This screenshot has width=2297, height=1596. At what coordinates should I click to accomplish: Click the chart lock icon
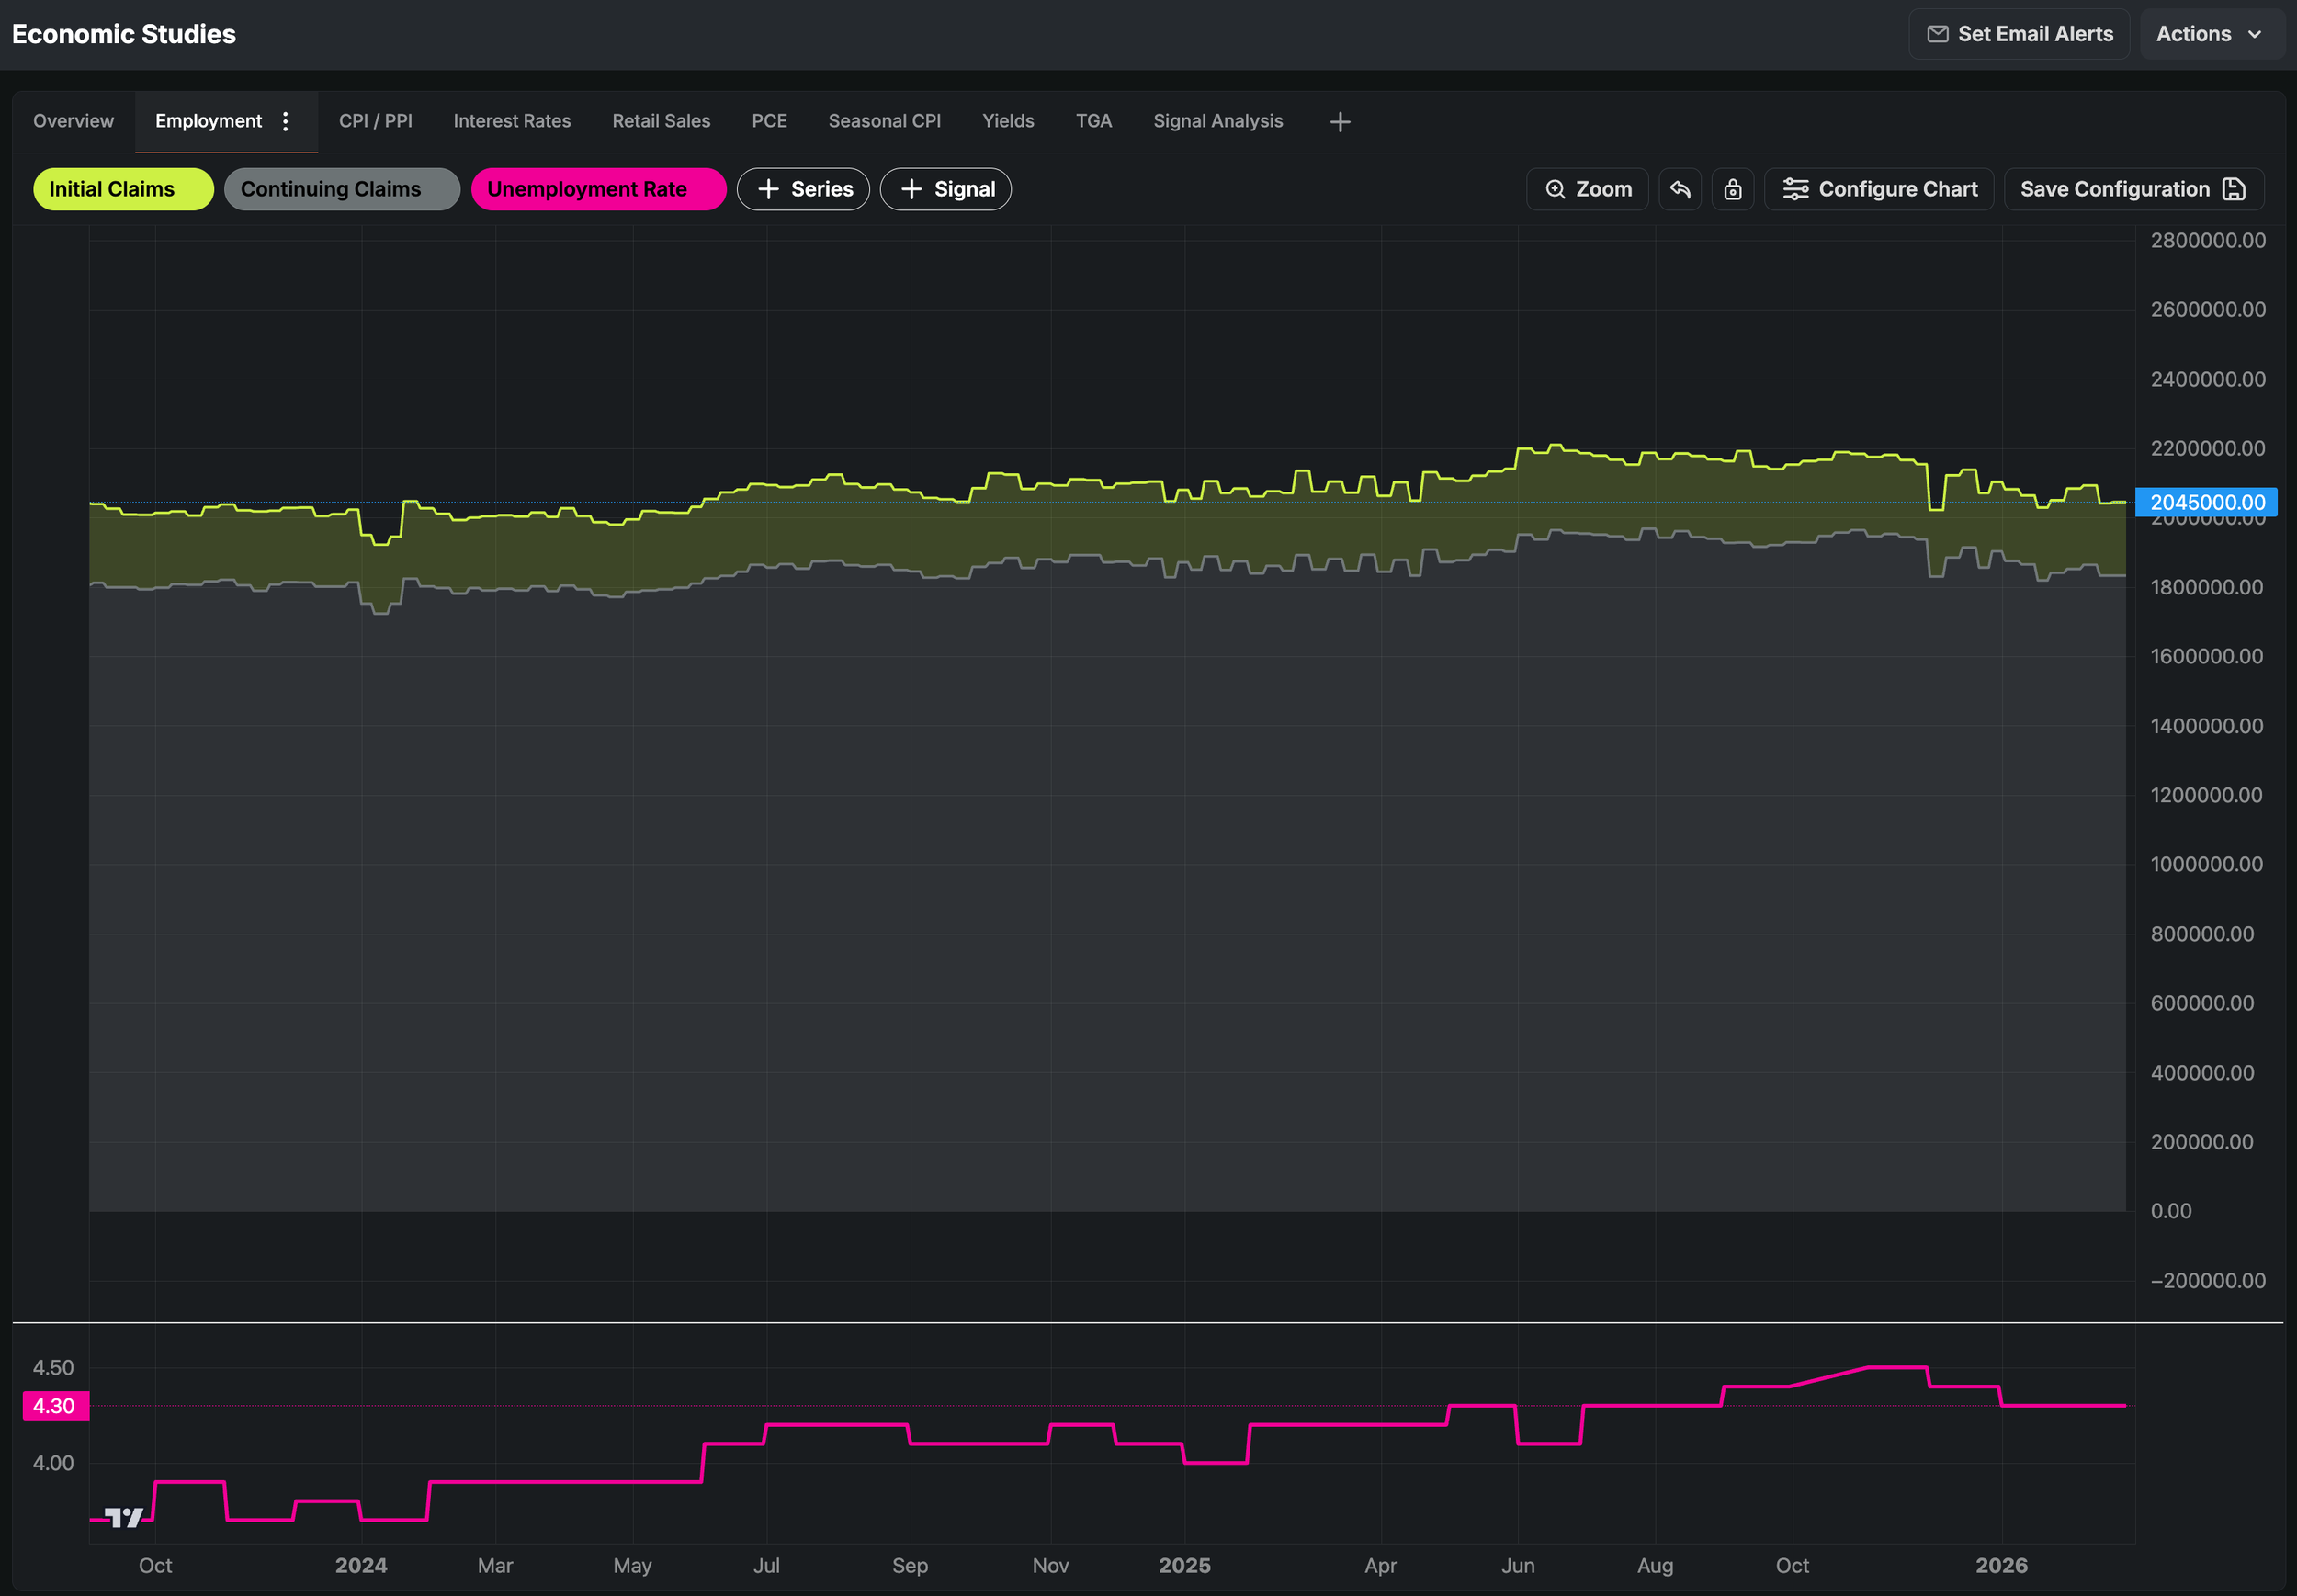coord(1733,189)
